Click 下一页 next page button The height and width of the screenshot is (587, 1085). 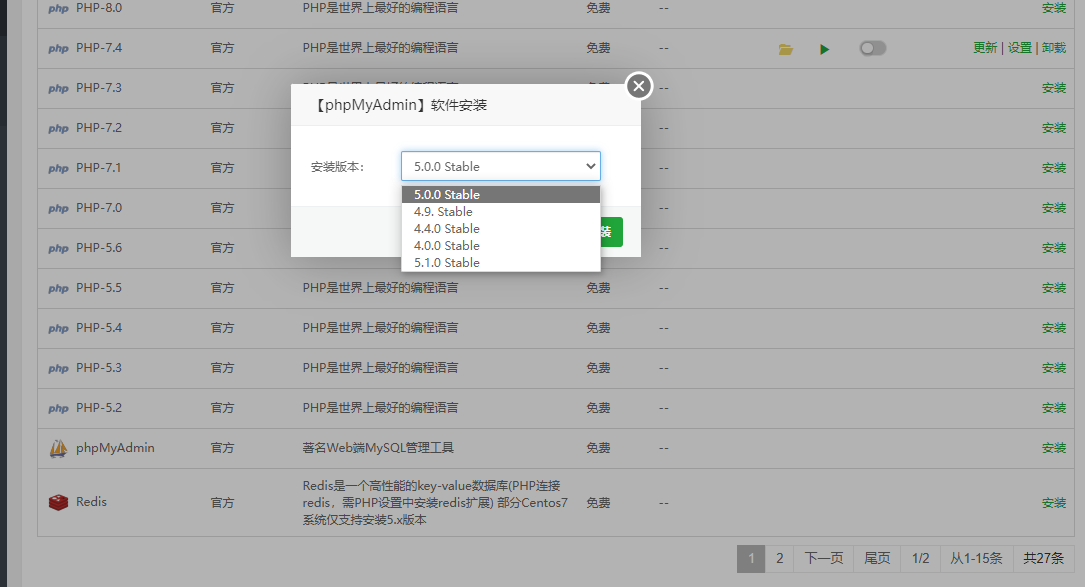[x=824, y=559]
